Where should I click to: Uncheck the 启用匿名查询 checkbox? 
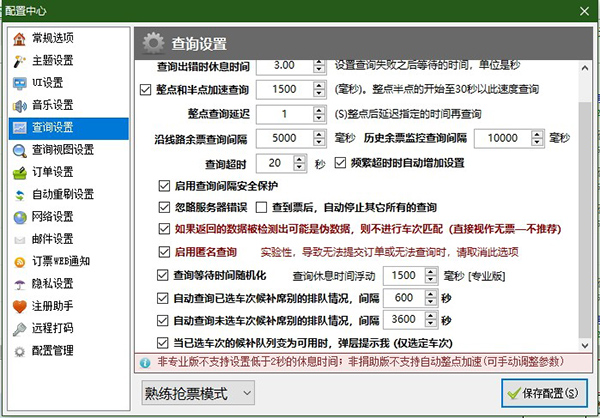164,252
